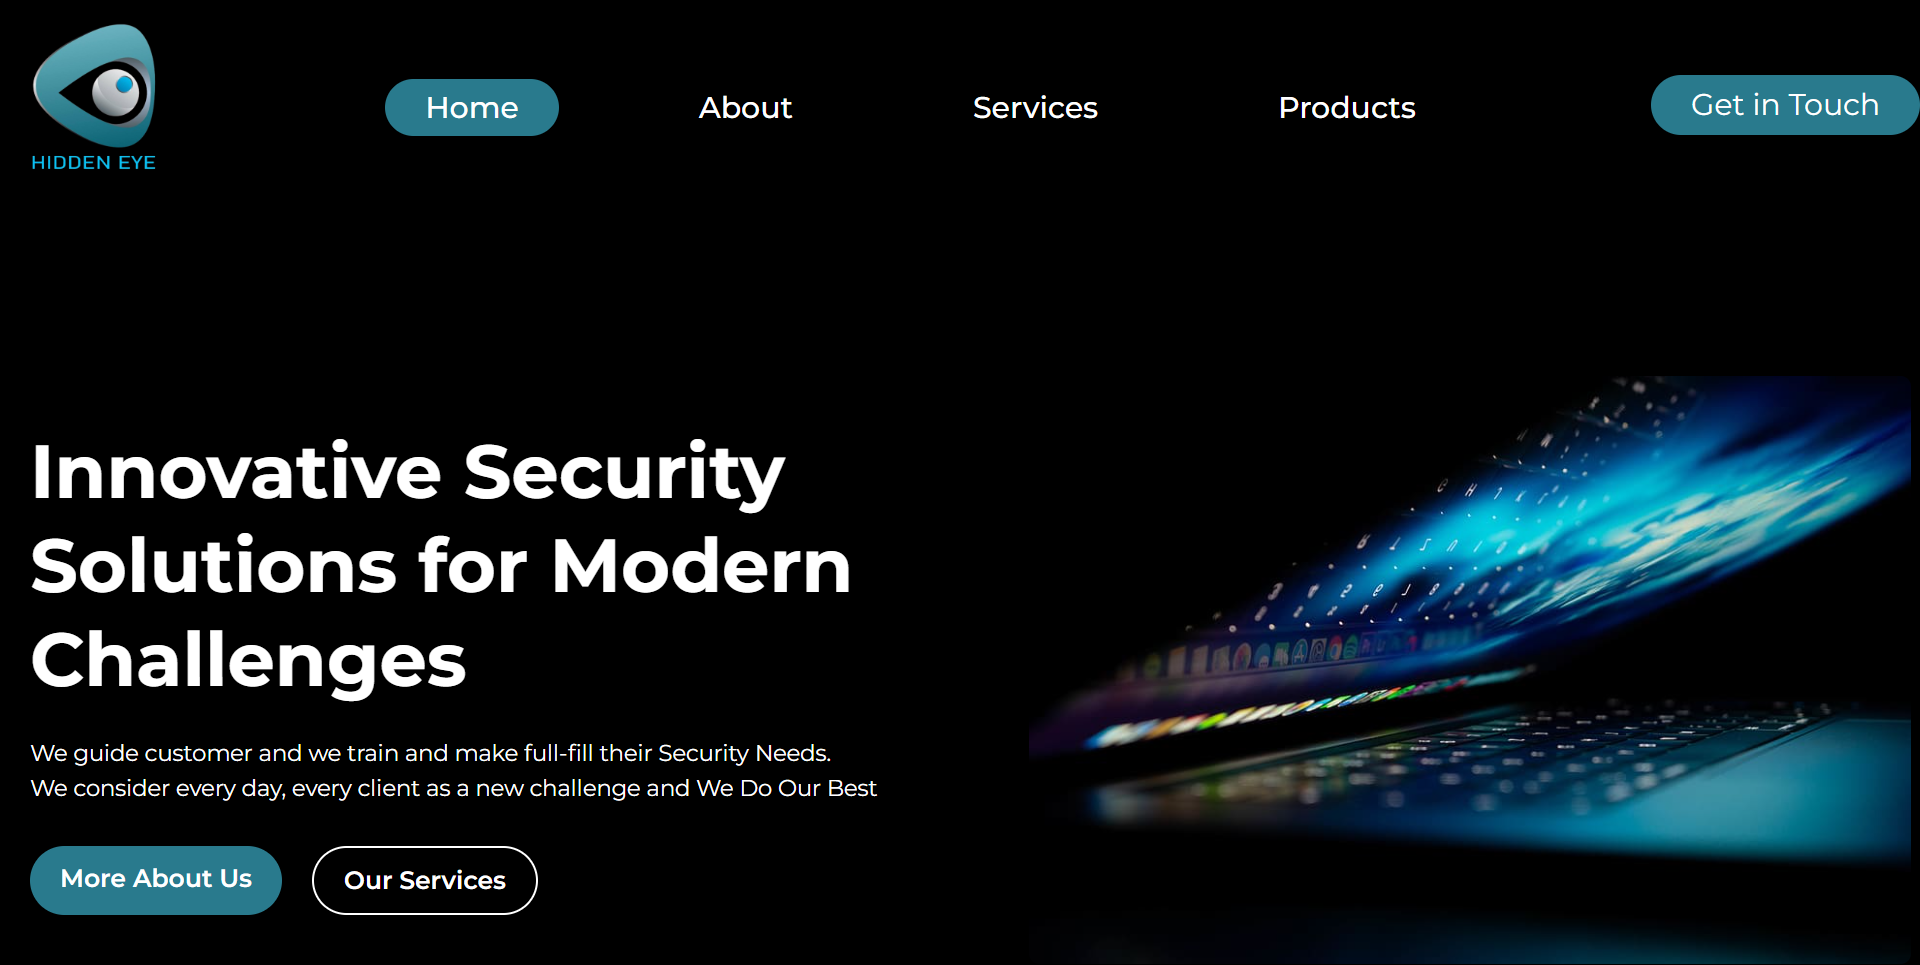1920x965 pixels.
Task: Click the More About Us button
Action: (x=156, y=880)
